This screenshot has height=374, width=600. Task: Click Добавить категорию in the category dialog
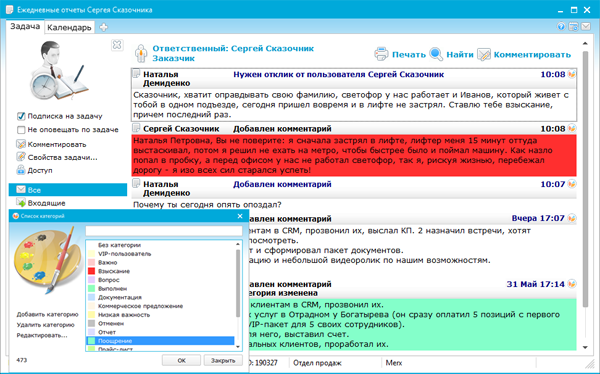click(47, 314)
